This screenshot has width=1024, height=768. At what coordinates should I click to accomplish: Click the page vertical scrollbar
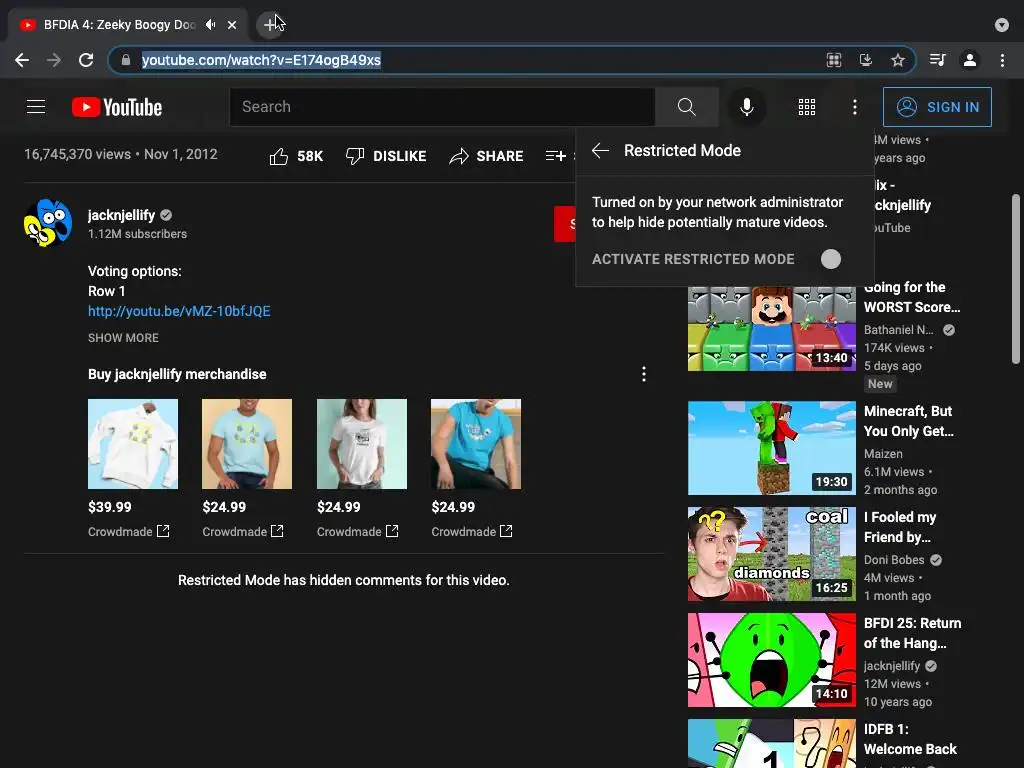[1016, 280]
